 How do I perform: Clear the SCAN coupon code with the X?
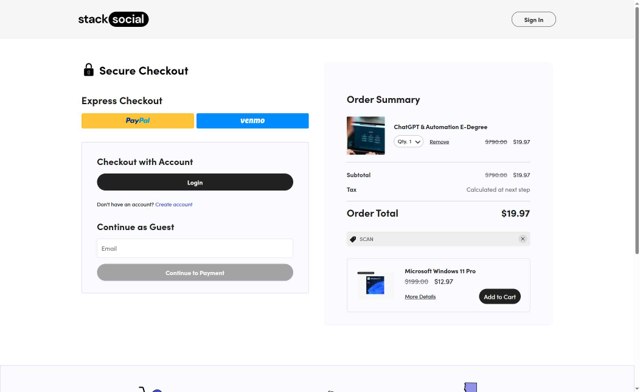(522, 239)
